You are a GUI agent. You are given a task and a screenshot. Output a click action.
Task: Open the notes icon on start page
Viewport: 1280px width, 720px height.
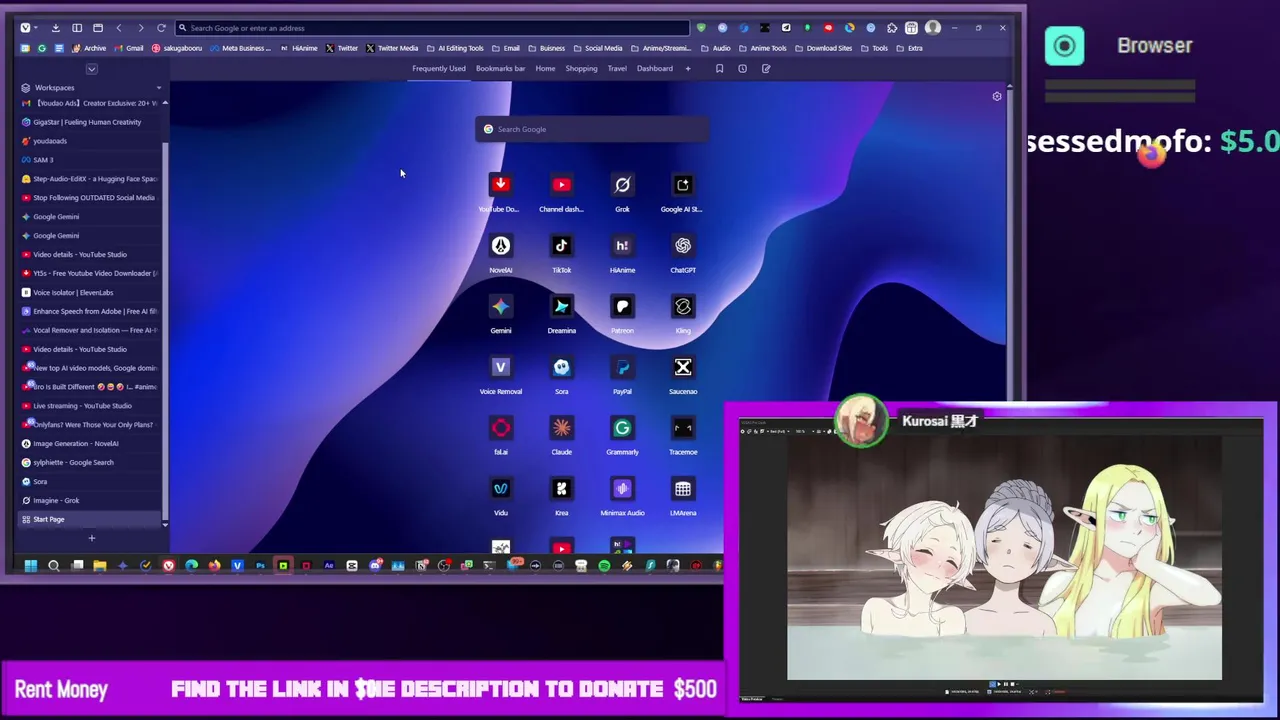click(x=766, y=69)
